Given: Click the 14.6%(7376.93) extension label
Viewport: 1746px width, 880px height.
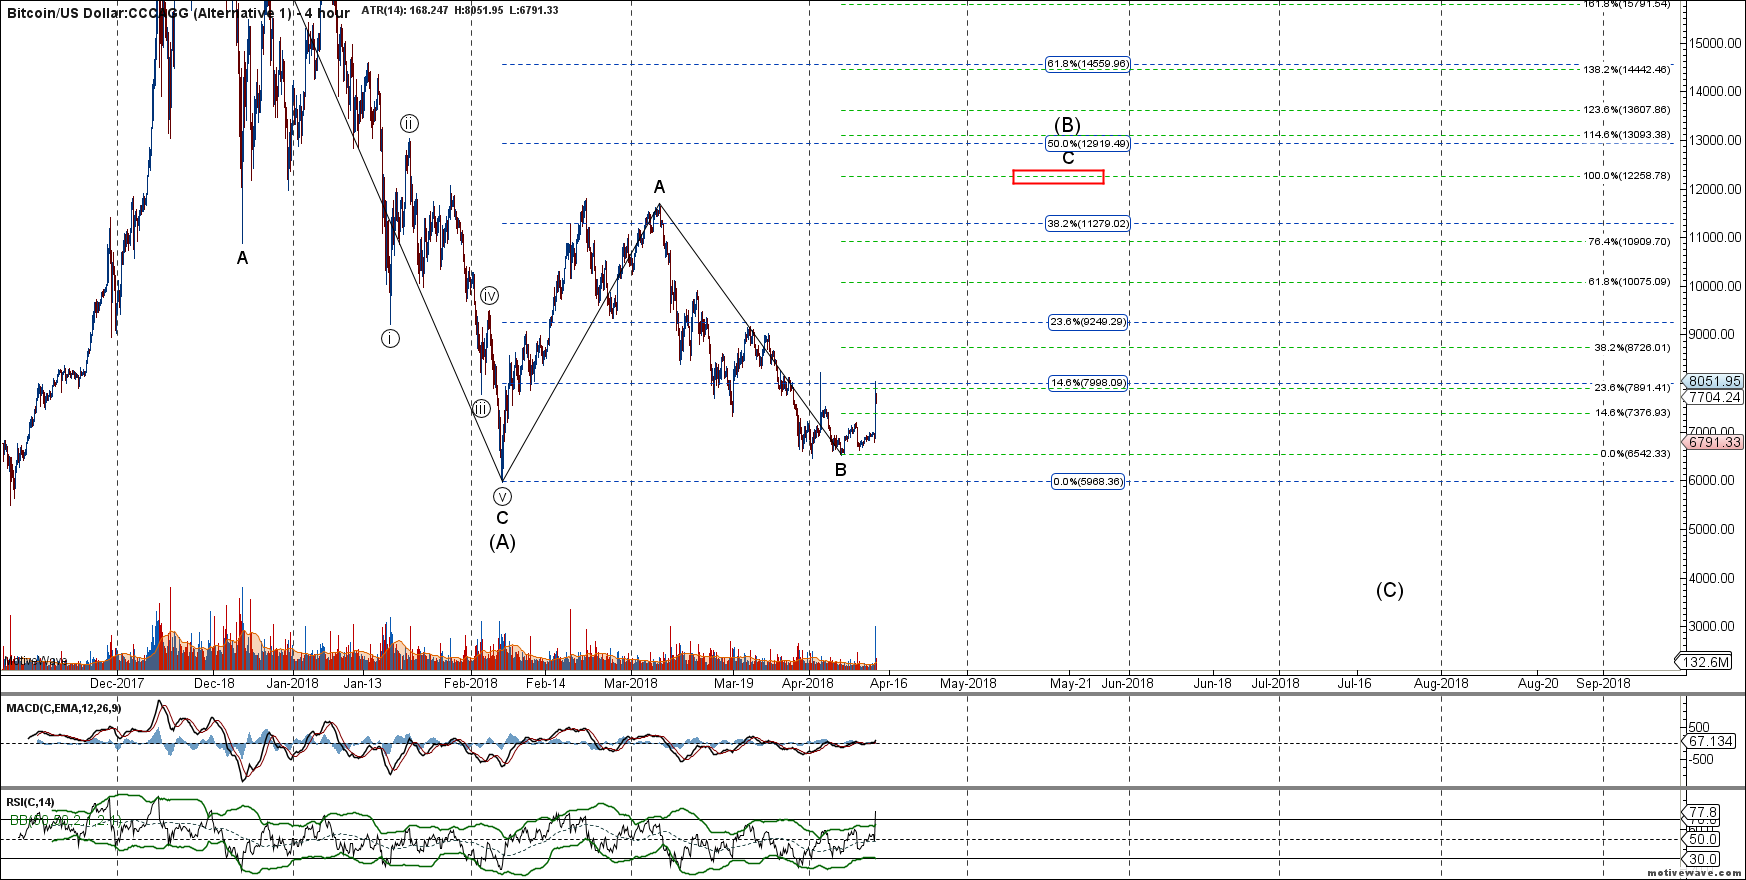Looking at the screenshot, I should 1632,413.
